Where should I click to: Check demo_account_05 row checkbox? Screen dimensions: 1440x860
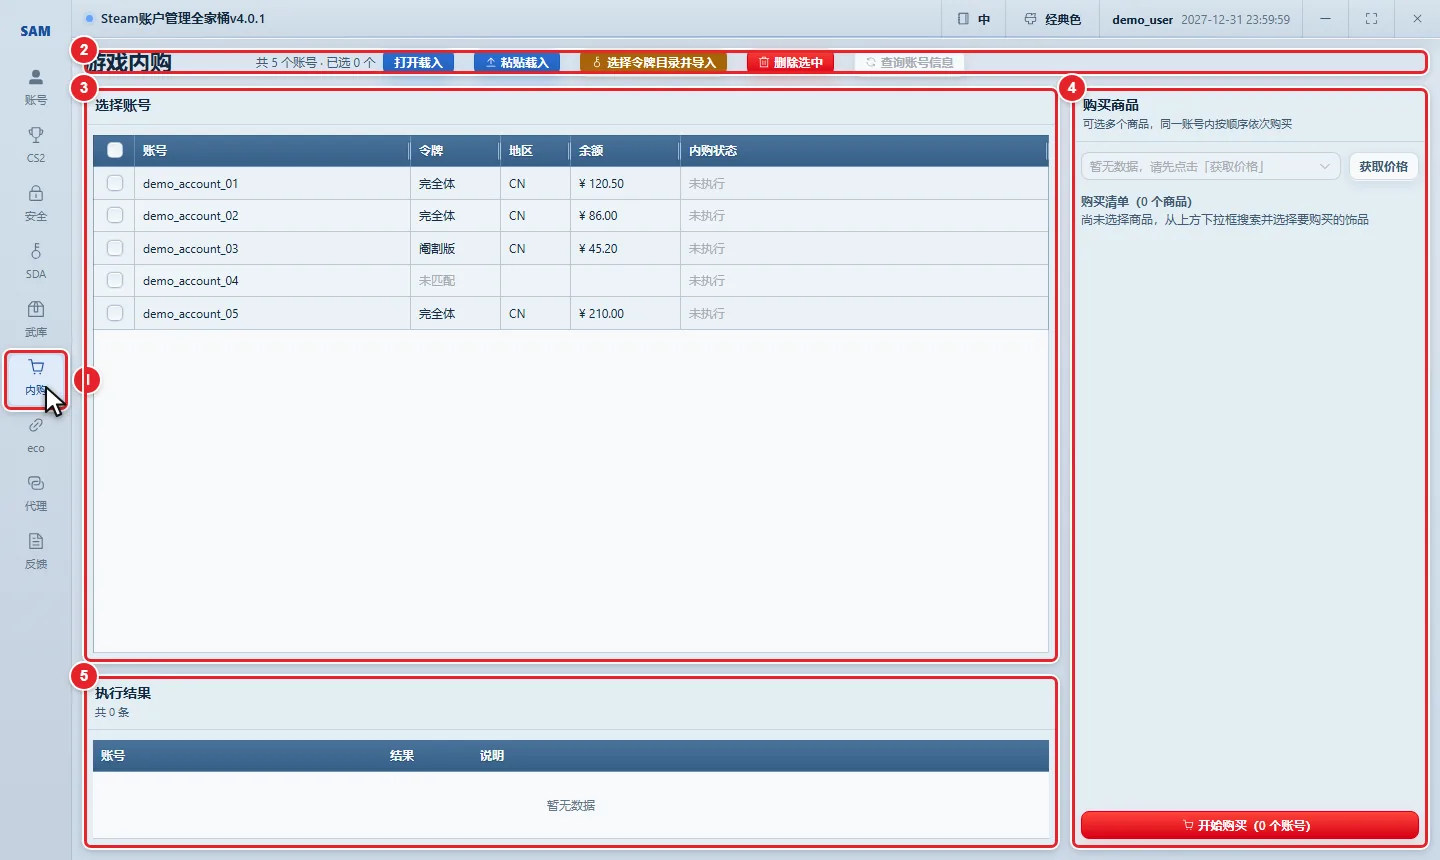(115, 313)
